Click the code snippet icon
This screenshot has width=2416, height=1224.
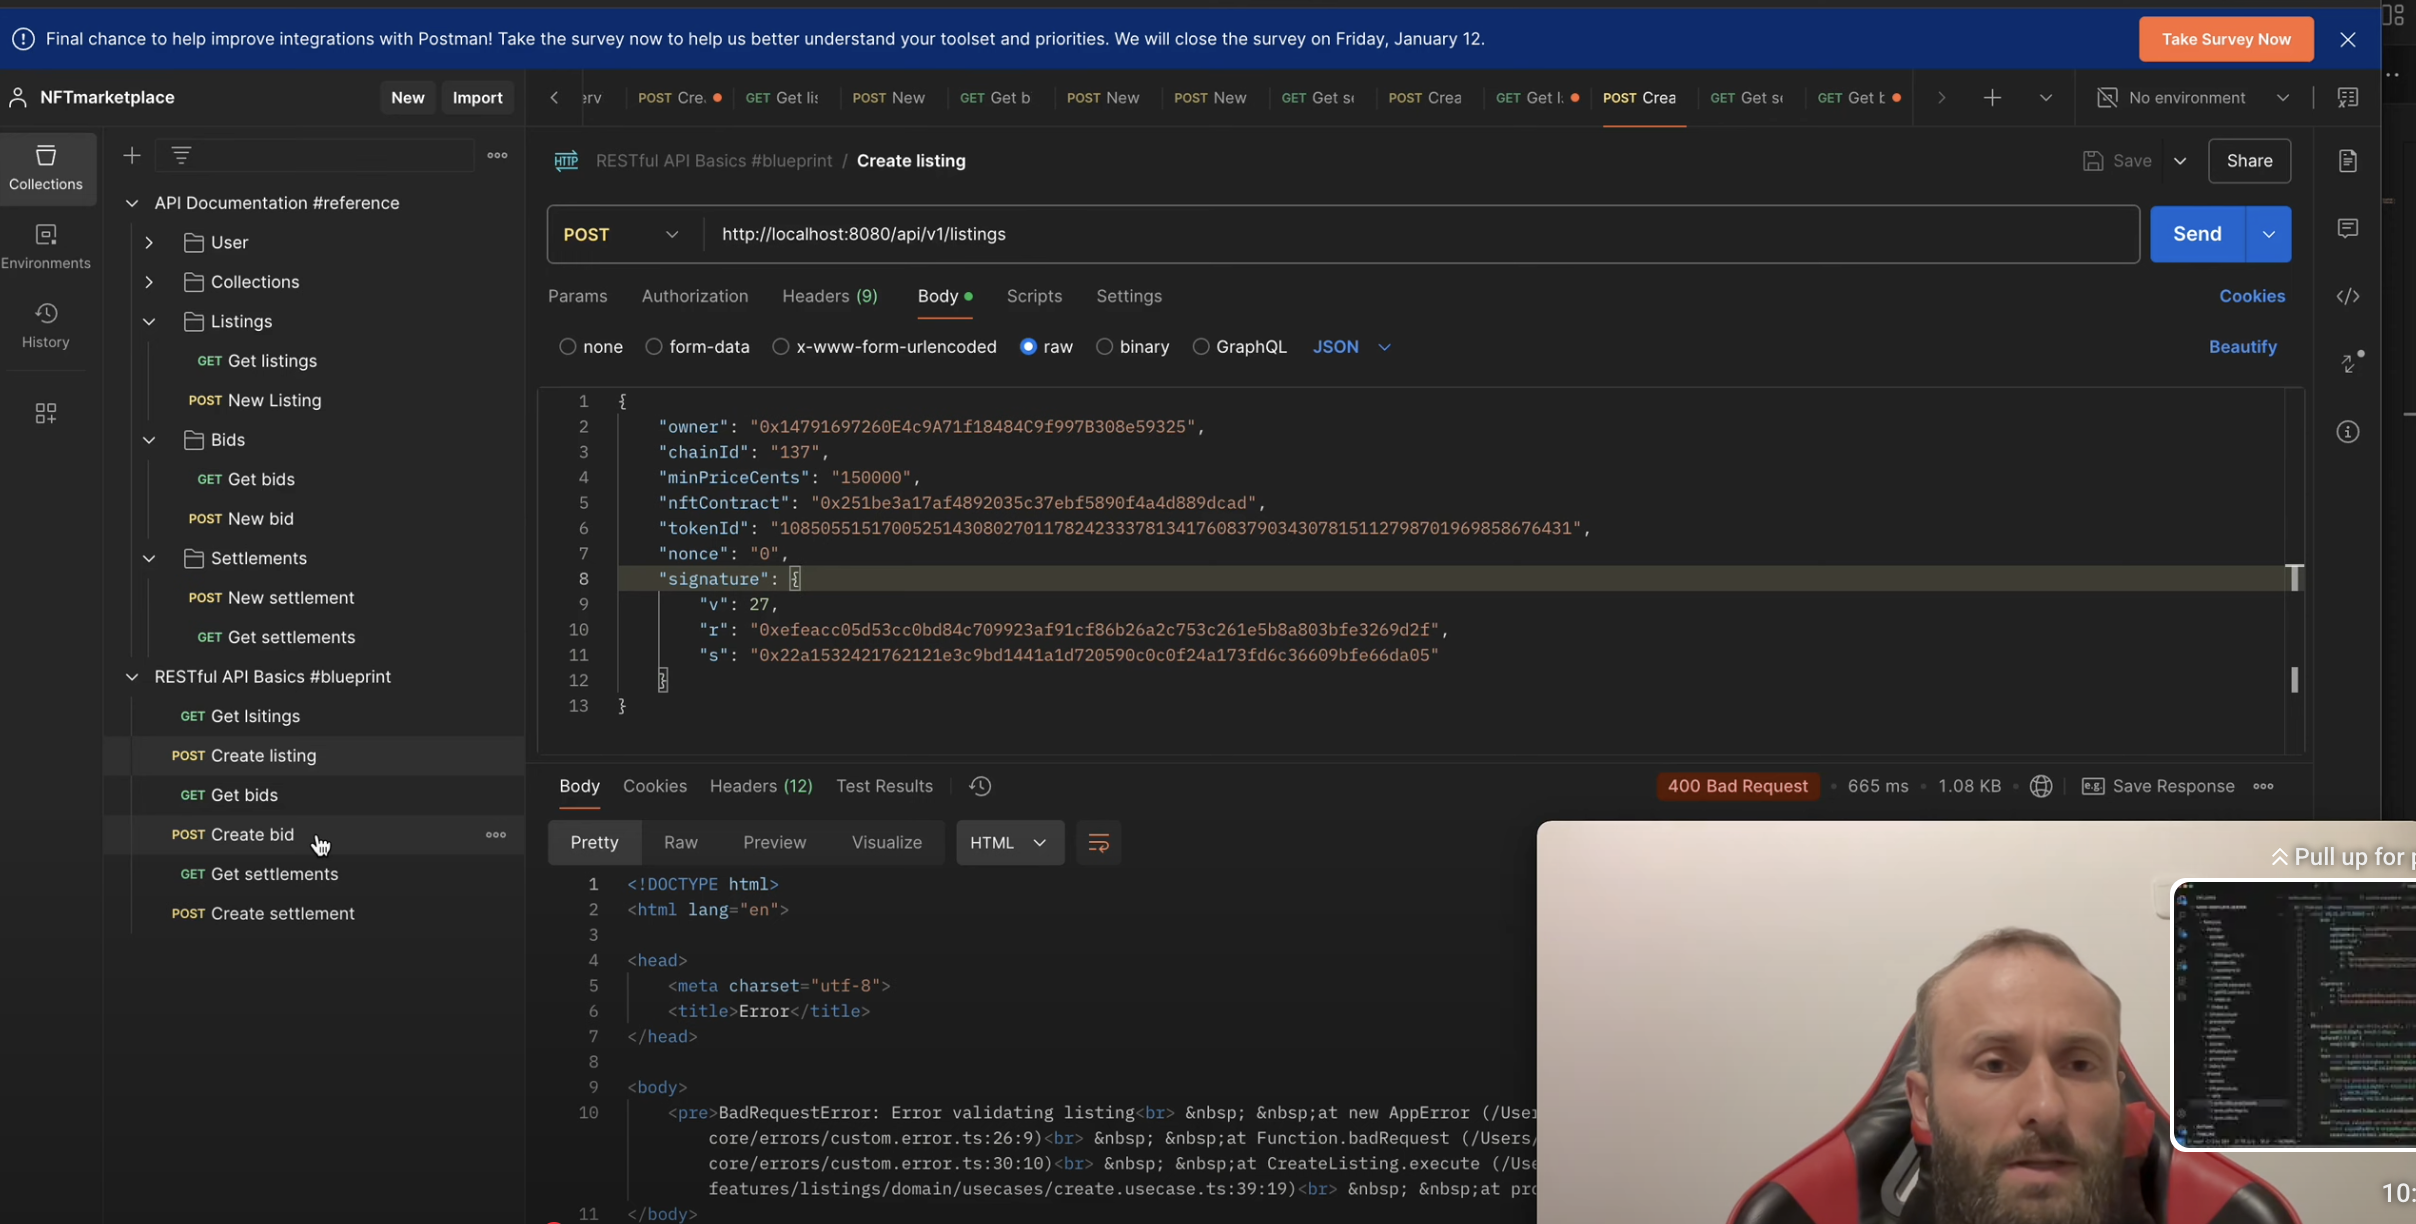pyautogui.click(x=2347, y=296)
